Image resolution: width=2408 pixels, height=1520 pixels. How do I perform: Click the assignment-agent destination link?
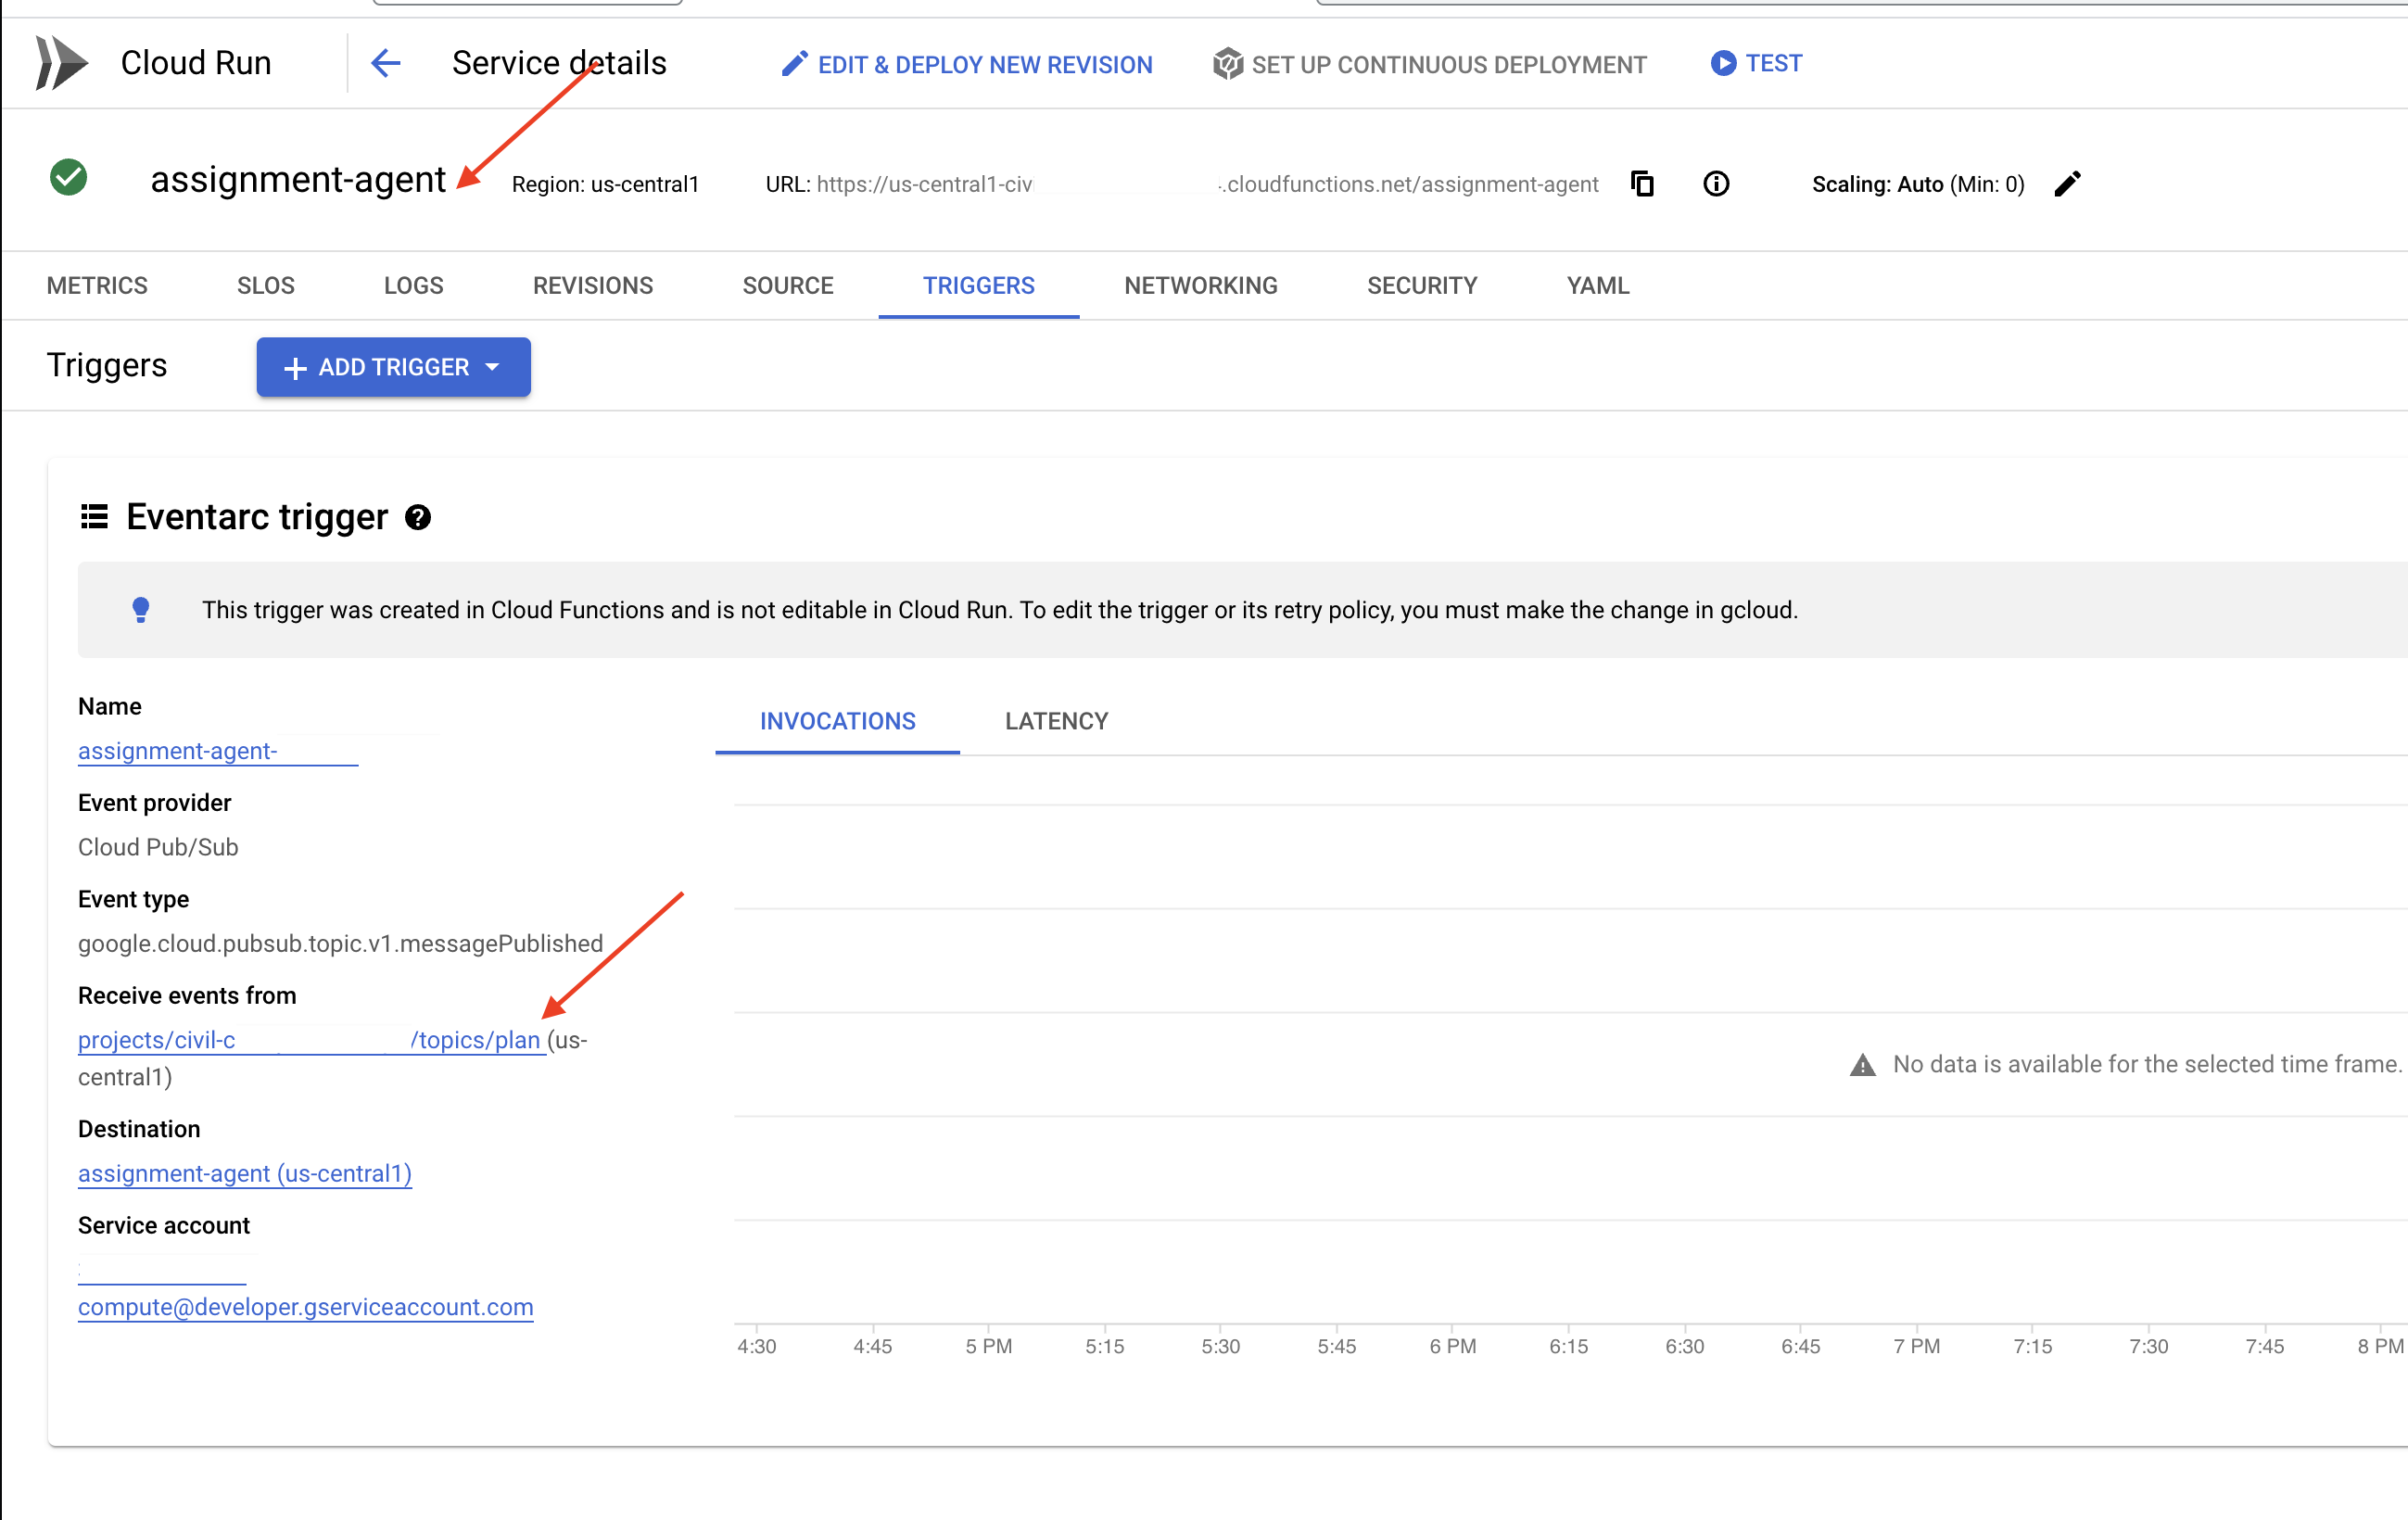point(244,1175)
